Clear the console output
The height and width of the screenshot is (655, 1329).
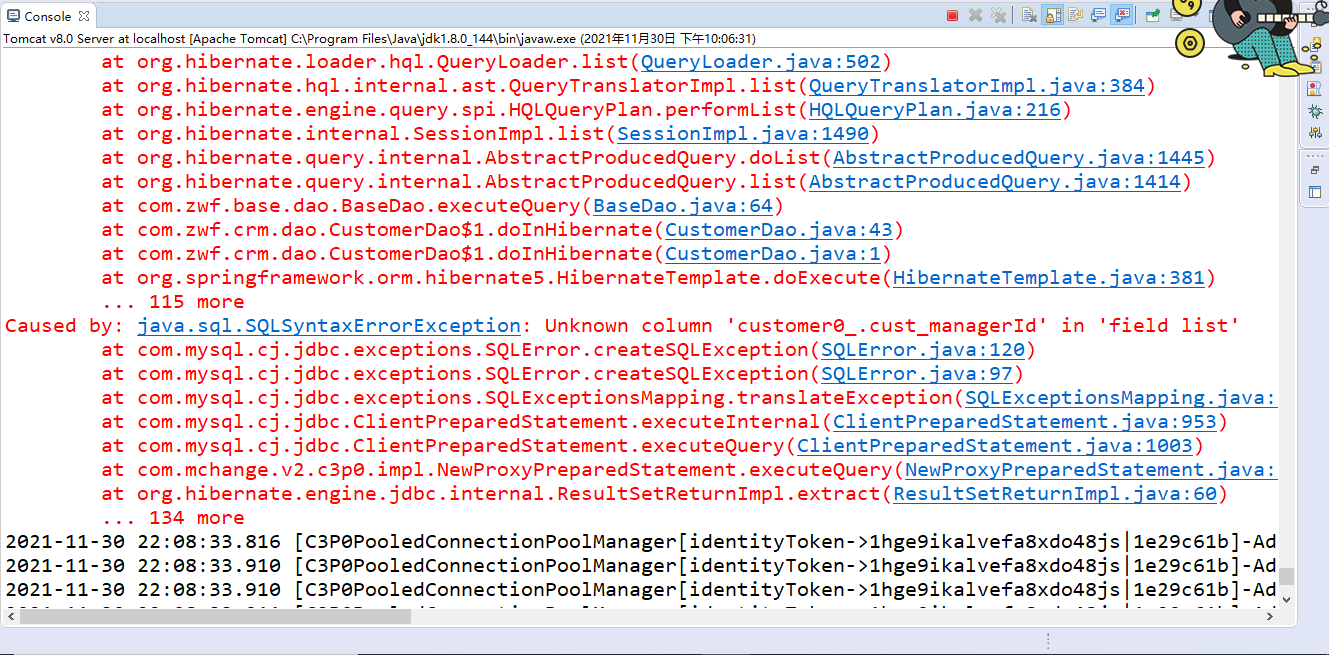tap(1029, 15)
